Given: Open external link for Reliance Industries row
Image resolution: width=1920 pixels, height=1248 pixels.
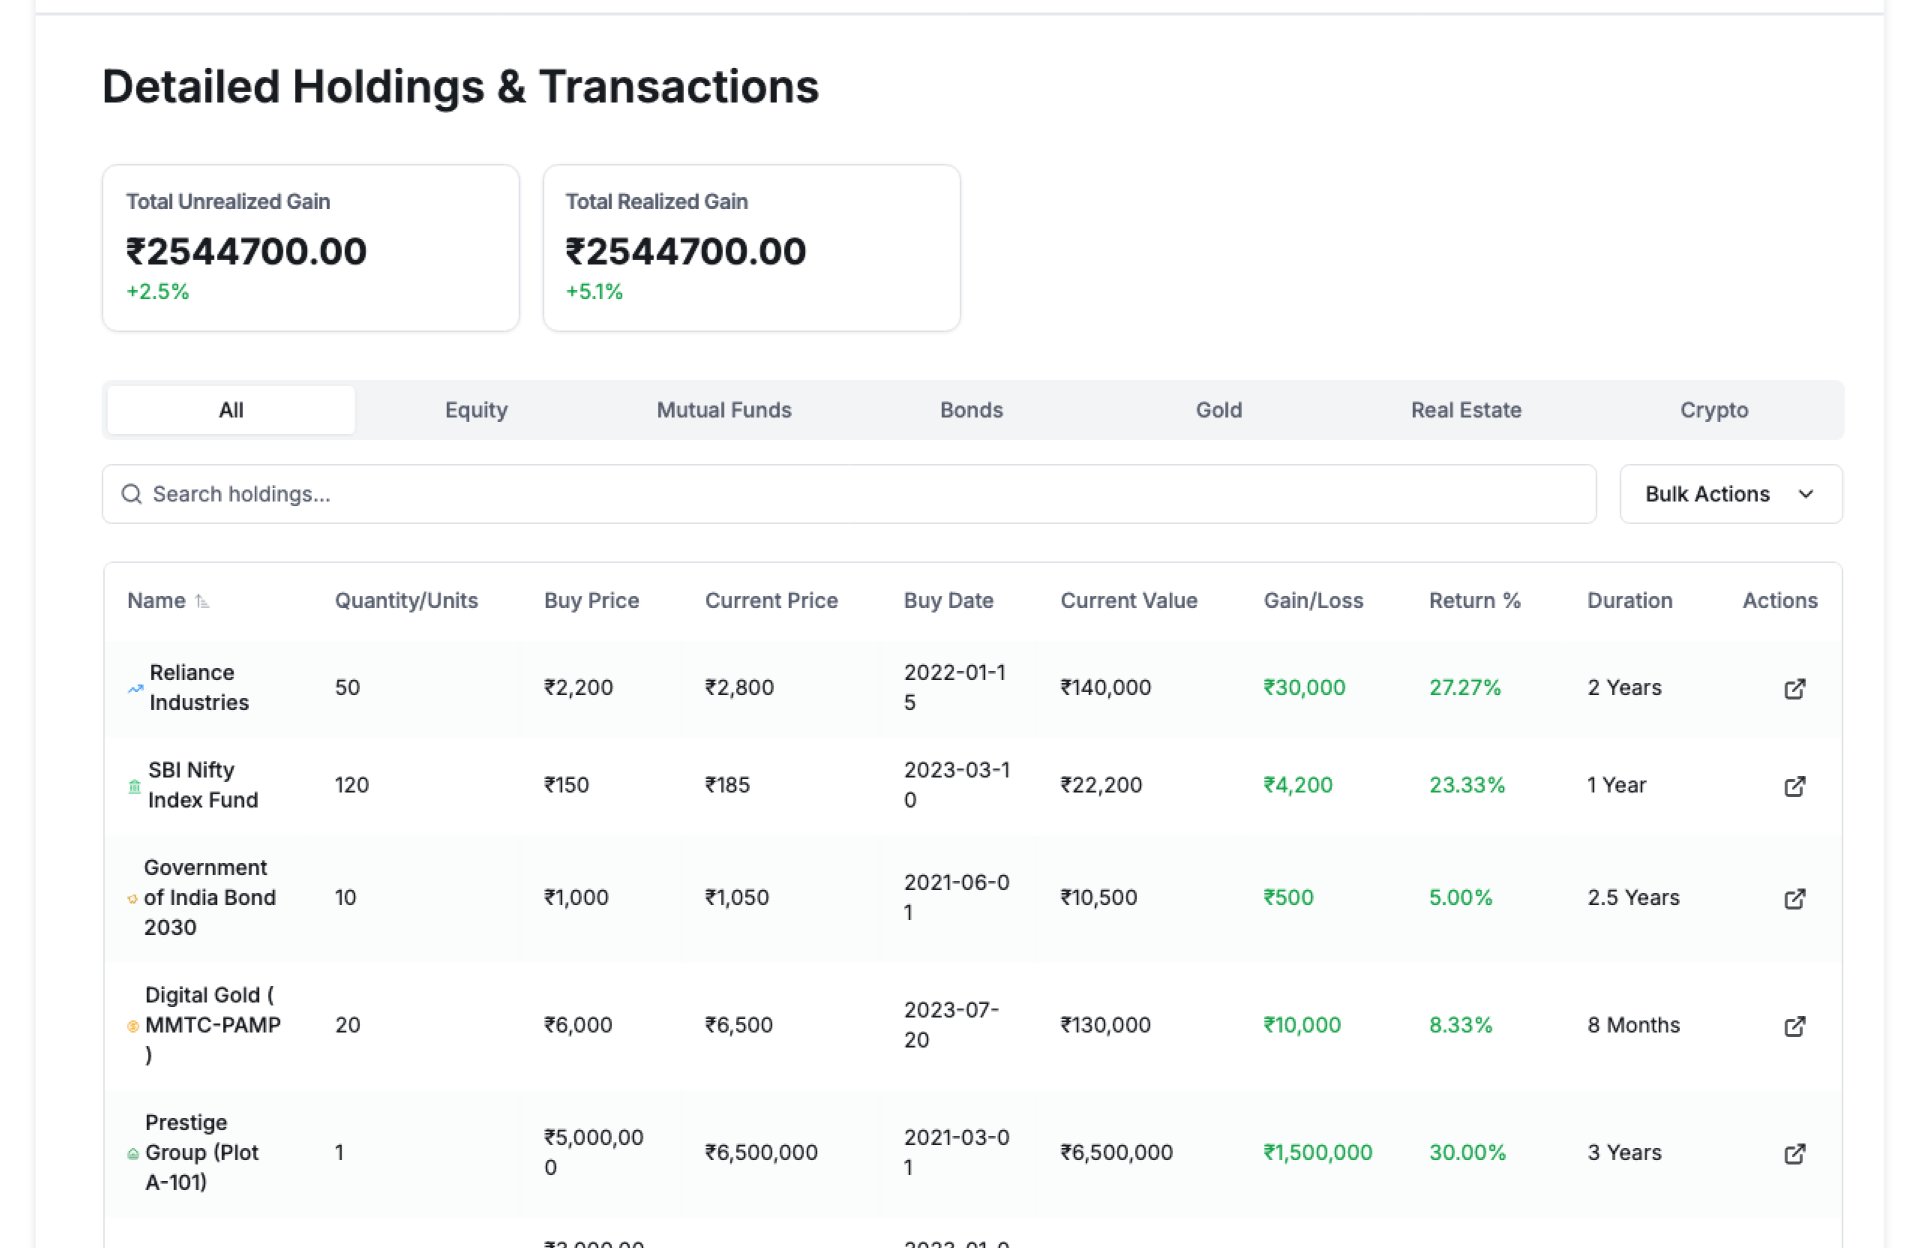Looking at the screenshot, I should click(1794, 688).
